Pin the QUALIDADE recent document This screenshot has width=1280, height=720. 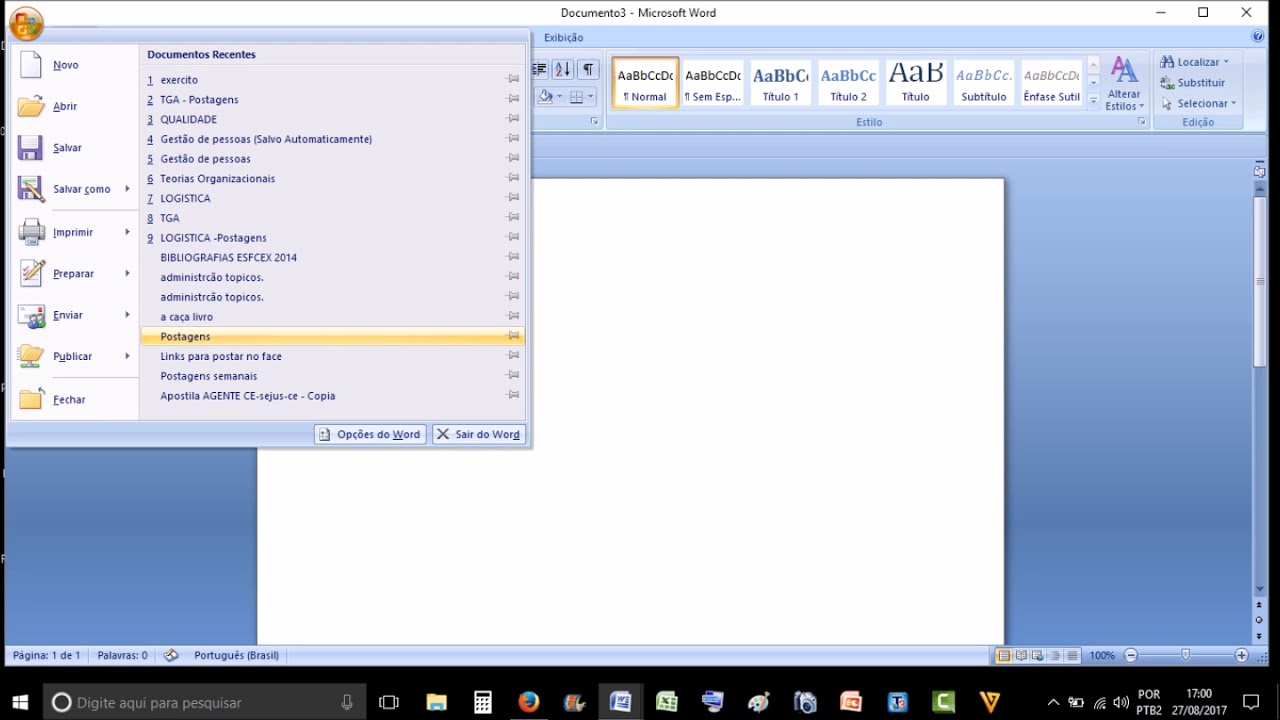pyautogui.click(x=513, y=119)
